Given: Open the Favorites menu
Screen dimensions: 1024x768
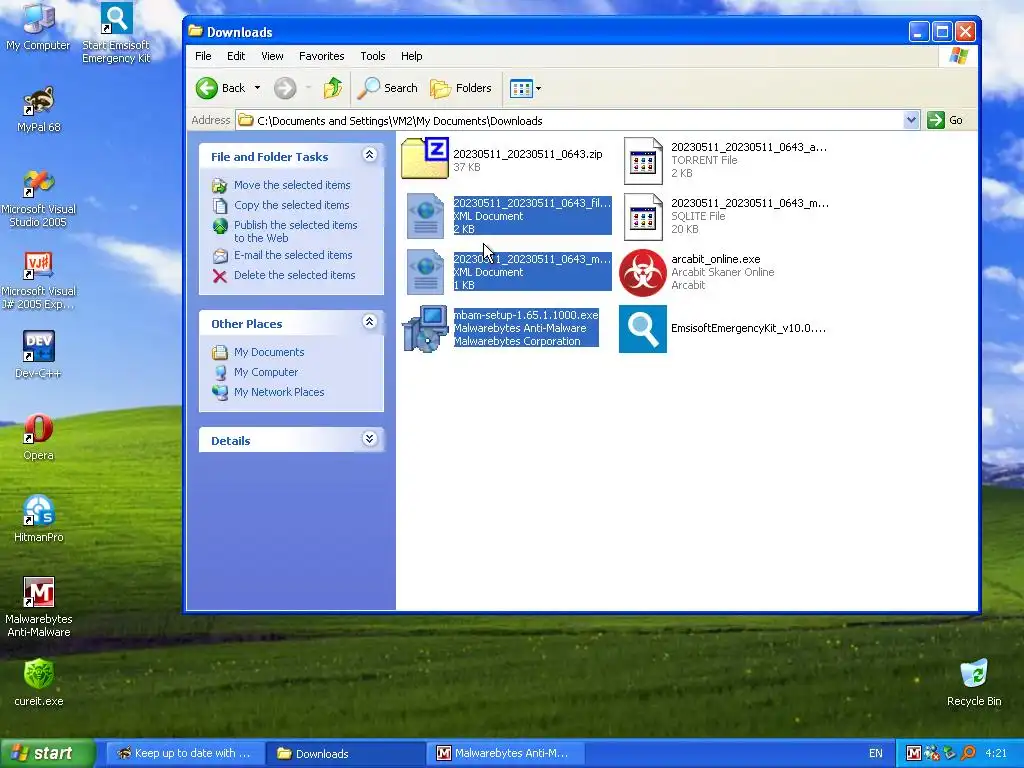Looking at the screenshot, I should pos(321,56).
